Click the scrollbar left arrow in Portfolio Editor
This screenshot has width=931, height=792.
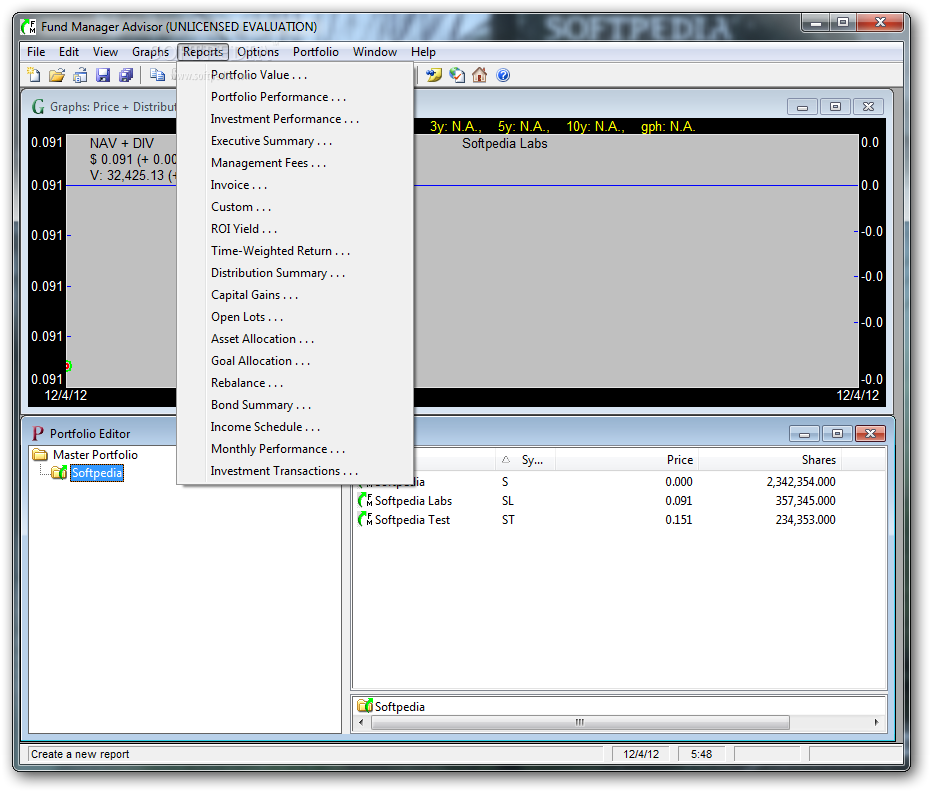[362, 722]
